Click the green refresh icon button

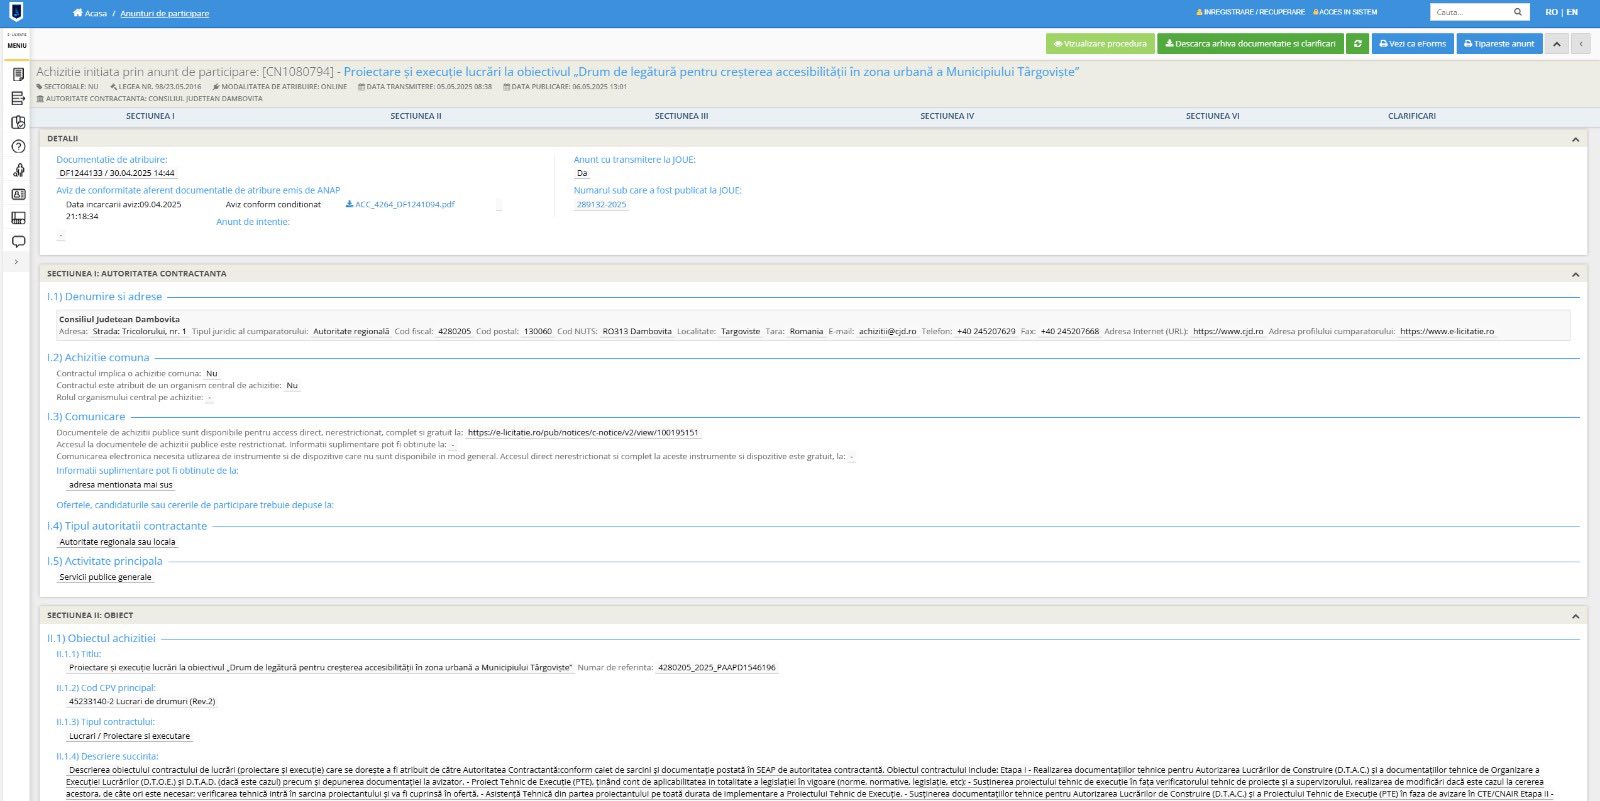click(1357, 44)
